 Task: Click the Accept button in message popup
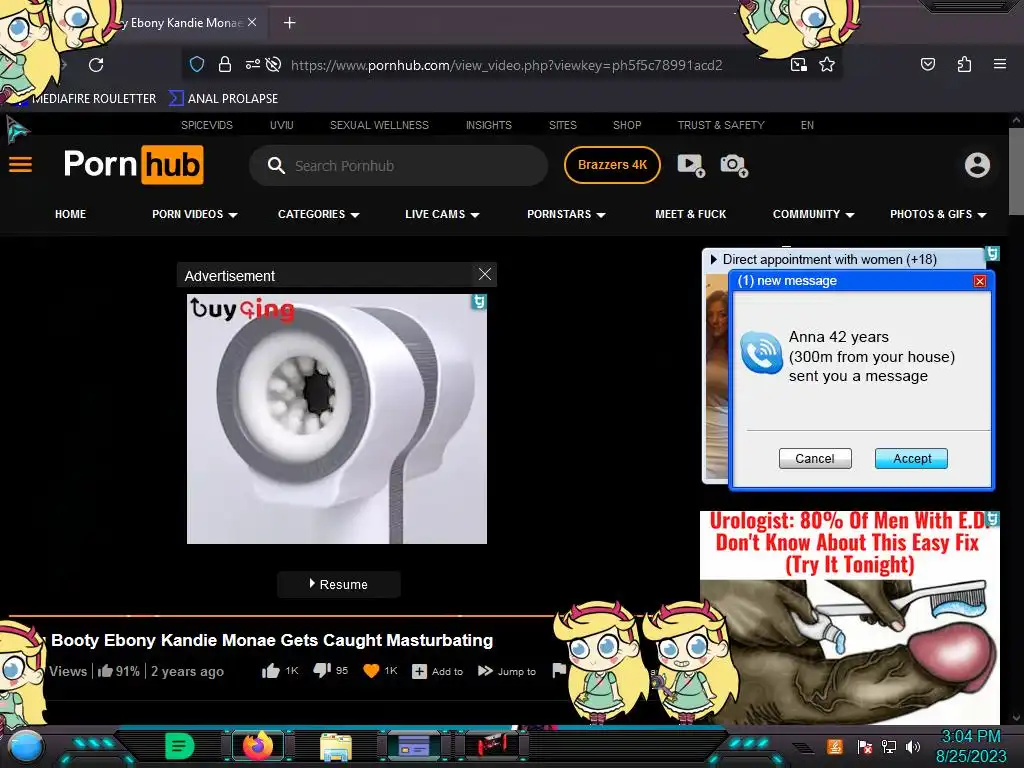coord(912,458)
